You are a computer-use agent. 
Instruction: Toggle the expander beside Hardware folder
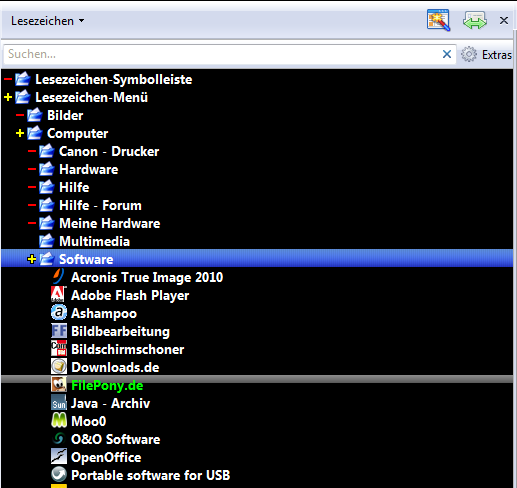click(x=32, y=169)
